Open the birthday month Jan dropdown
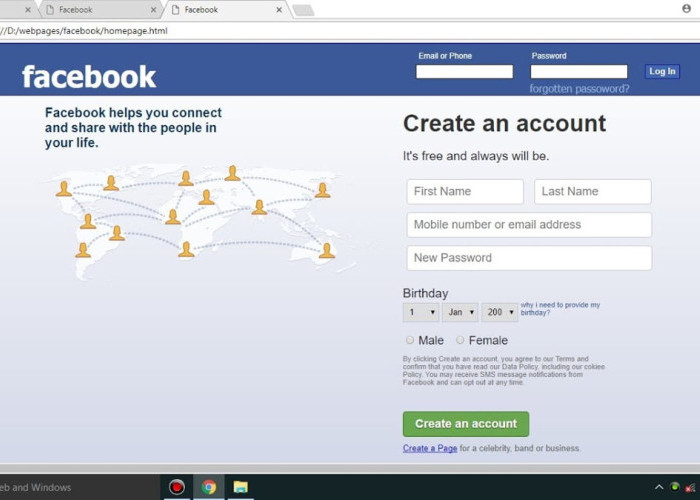The image size is (700, 500). point(460,312)
